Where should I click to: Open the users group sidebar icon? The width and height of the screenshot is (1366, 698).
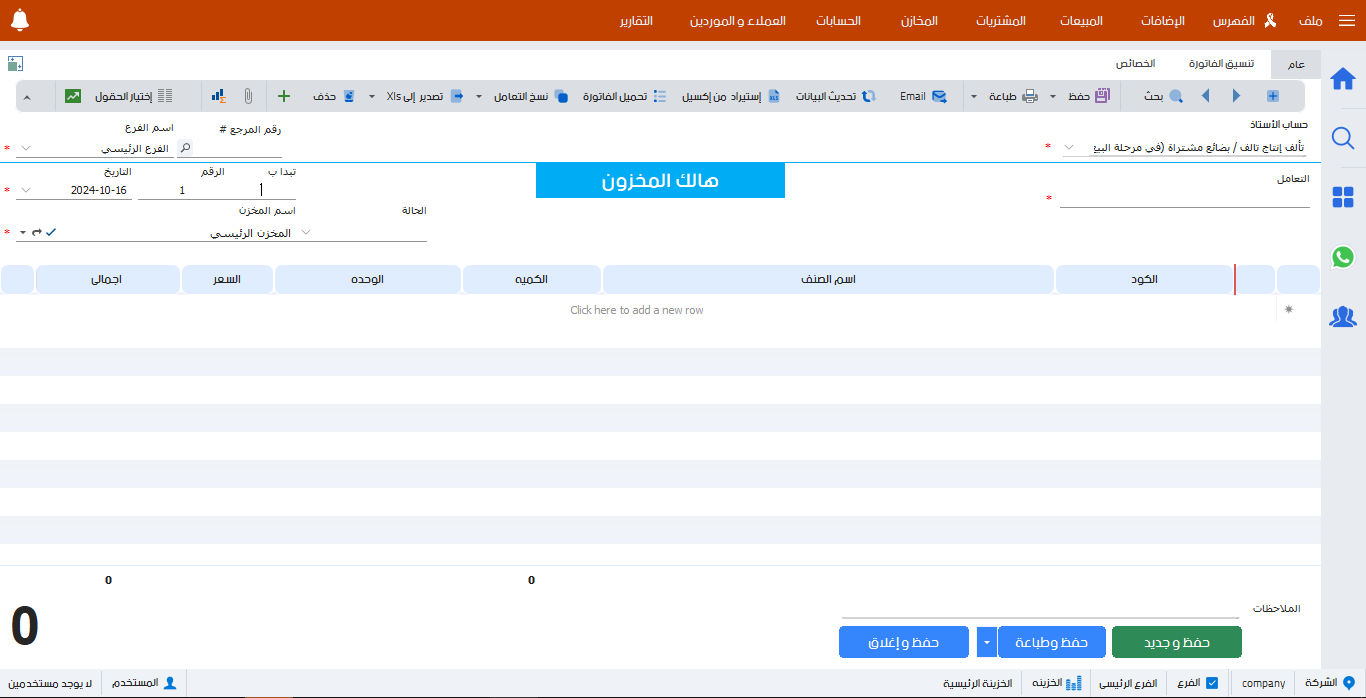coord(1343,317)
